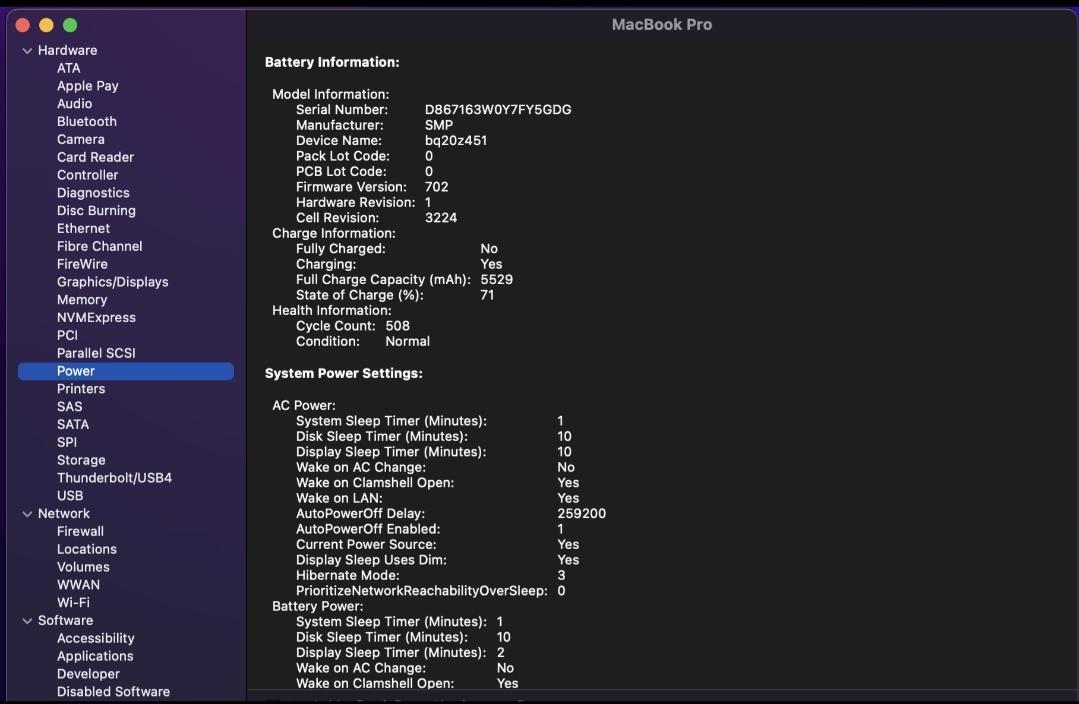Open the Wi-Fi network entry
This screenshot has height=704, width=1079.
(73, 603)
